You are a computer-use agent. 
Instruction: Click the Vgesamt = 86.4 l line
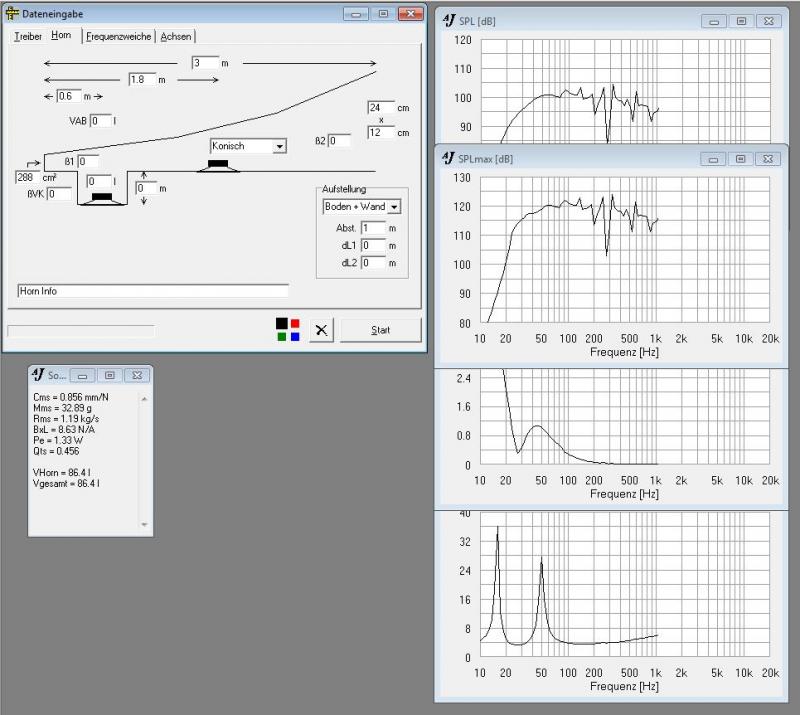66,484
